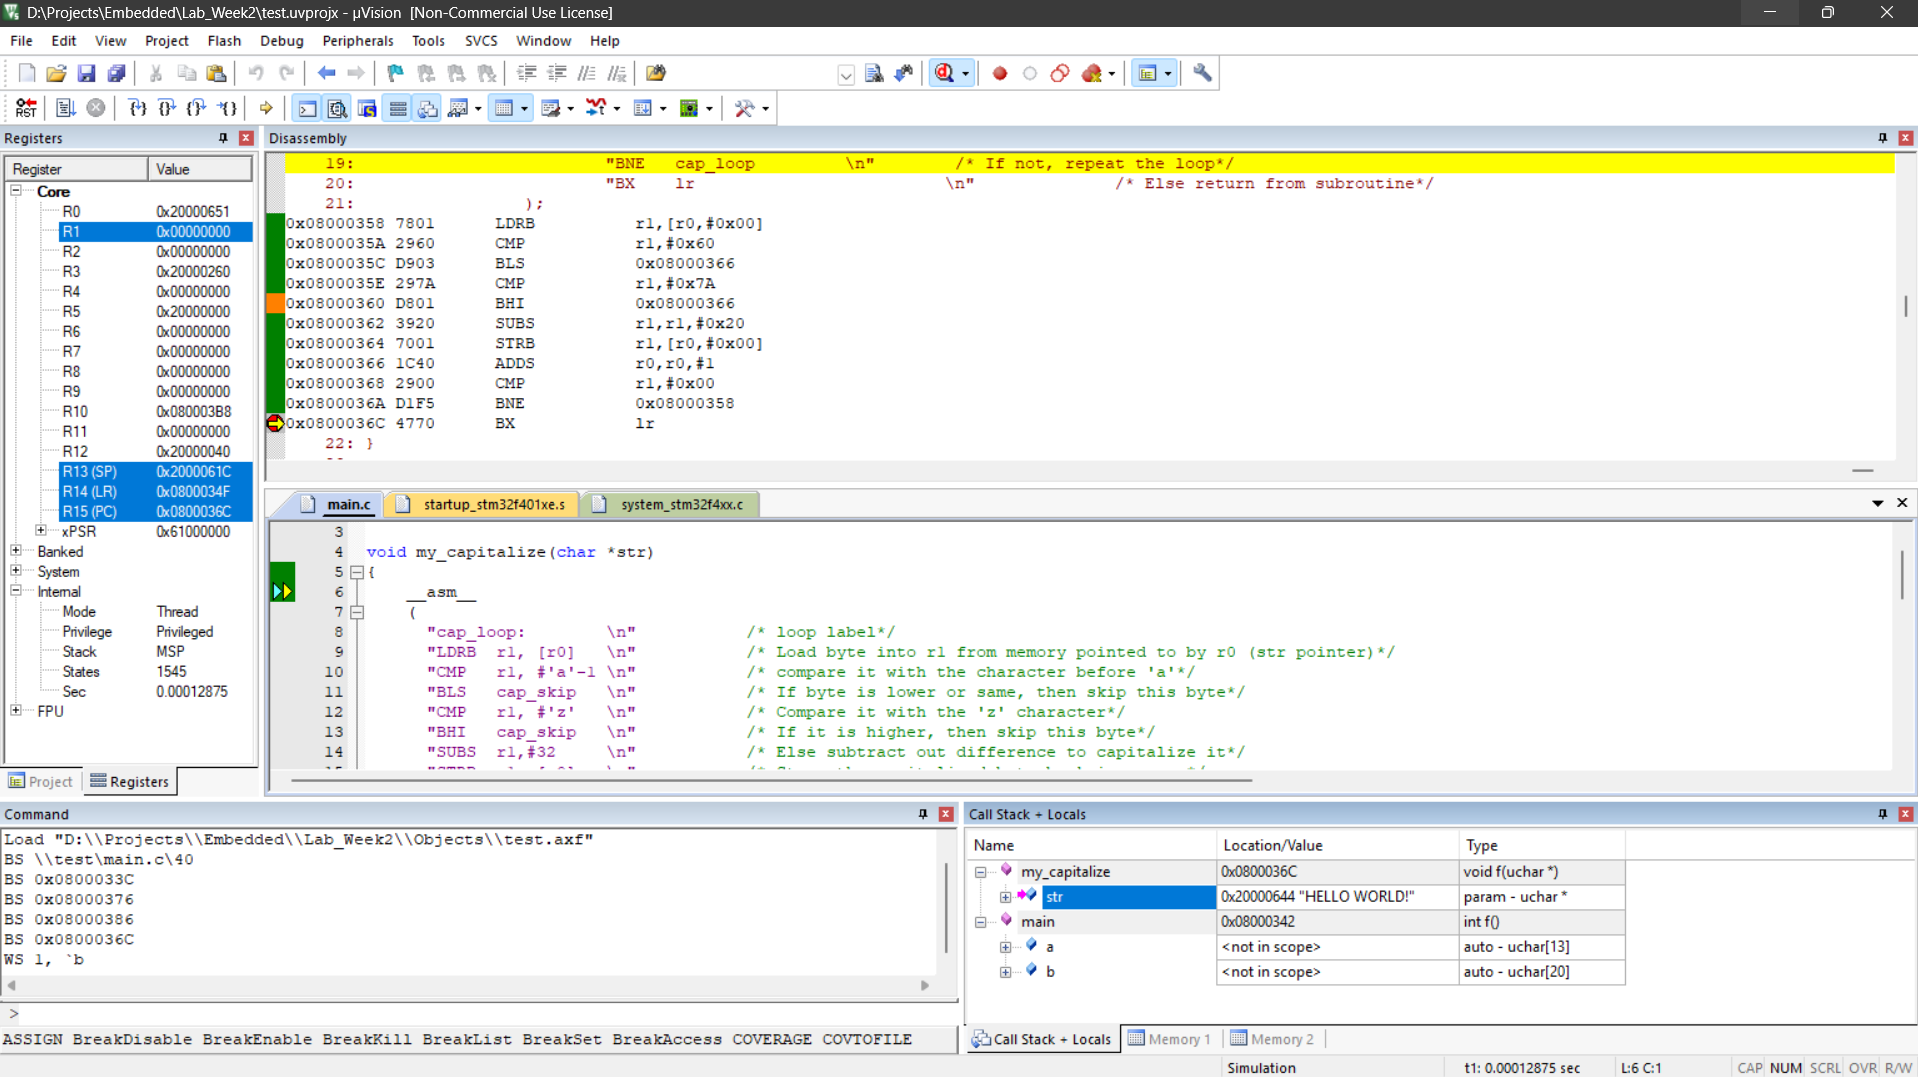
Task: Expand the Banked registers group
Action: pyautogui.click(x=16, y=551)
